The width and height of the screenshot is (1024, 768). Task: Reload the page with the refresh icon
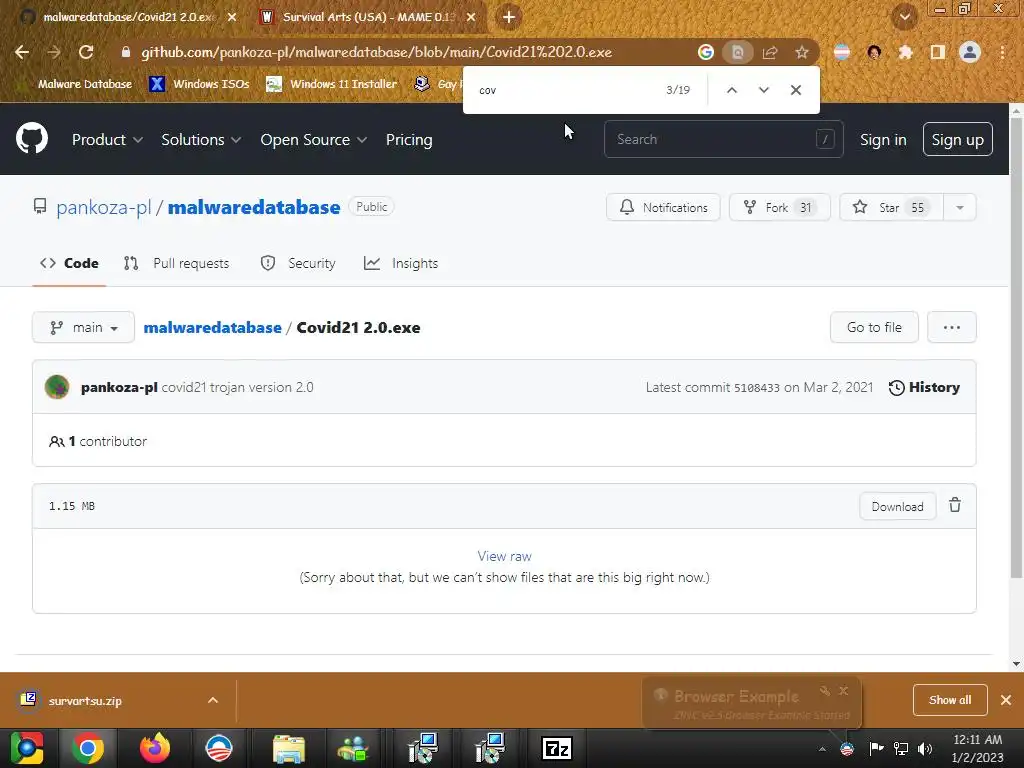86,52
